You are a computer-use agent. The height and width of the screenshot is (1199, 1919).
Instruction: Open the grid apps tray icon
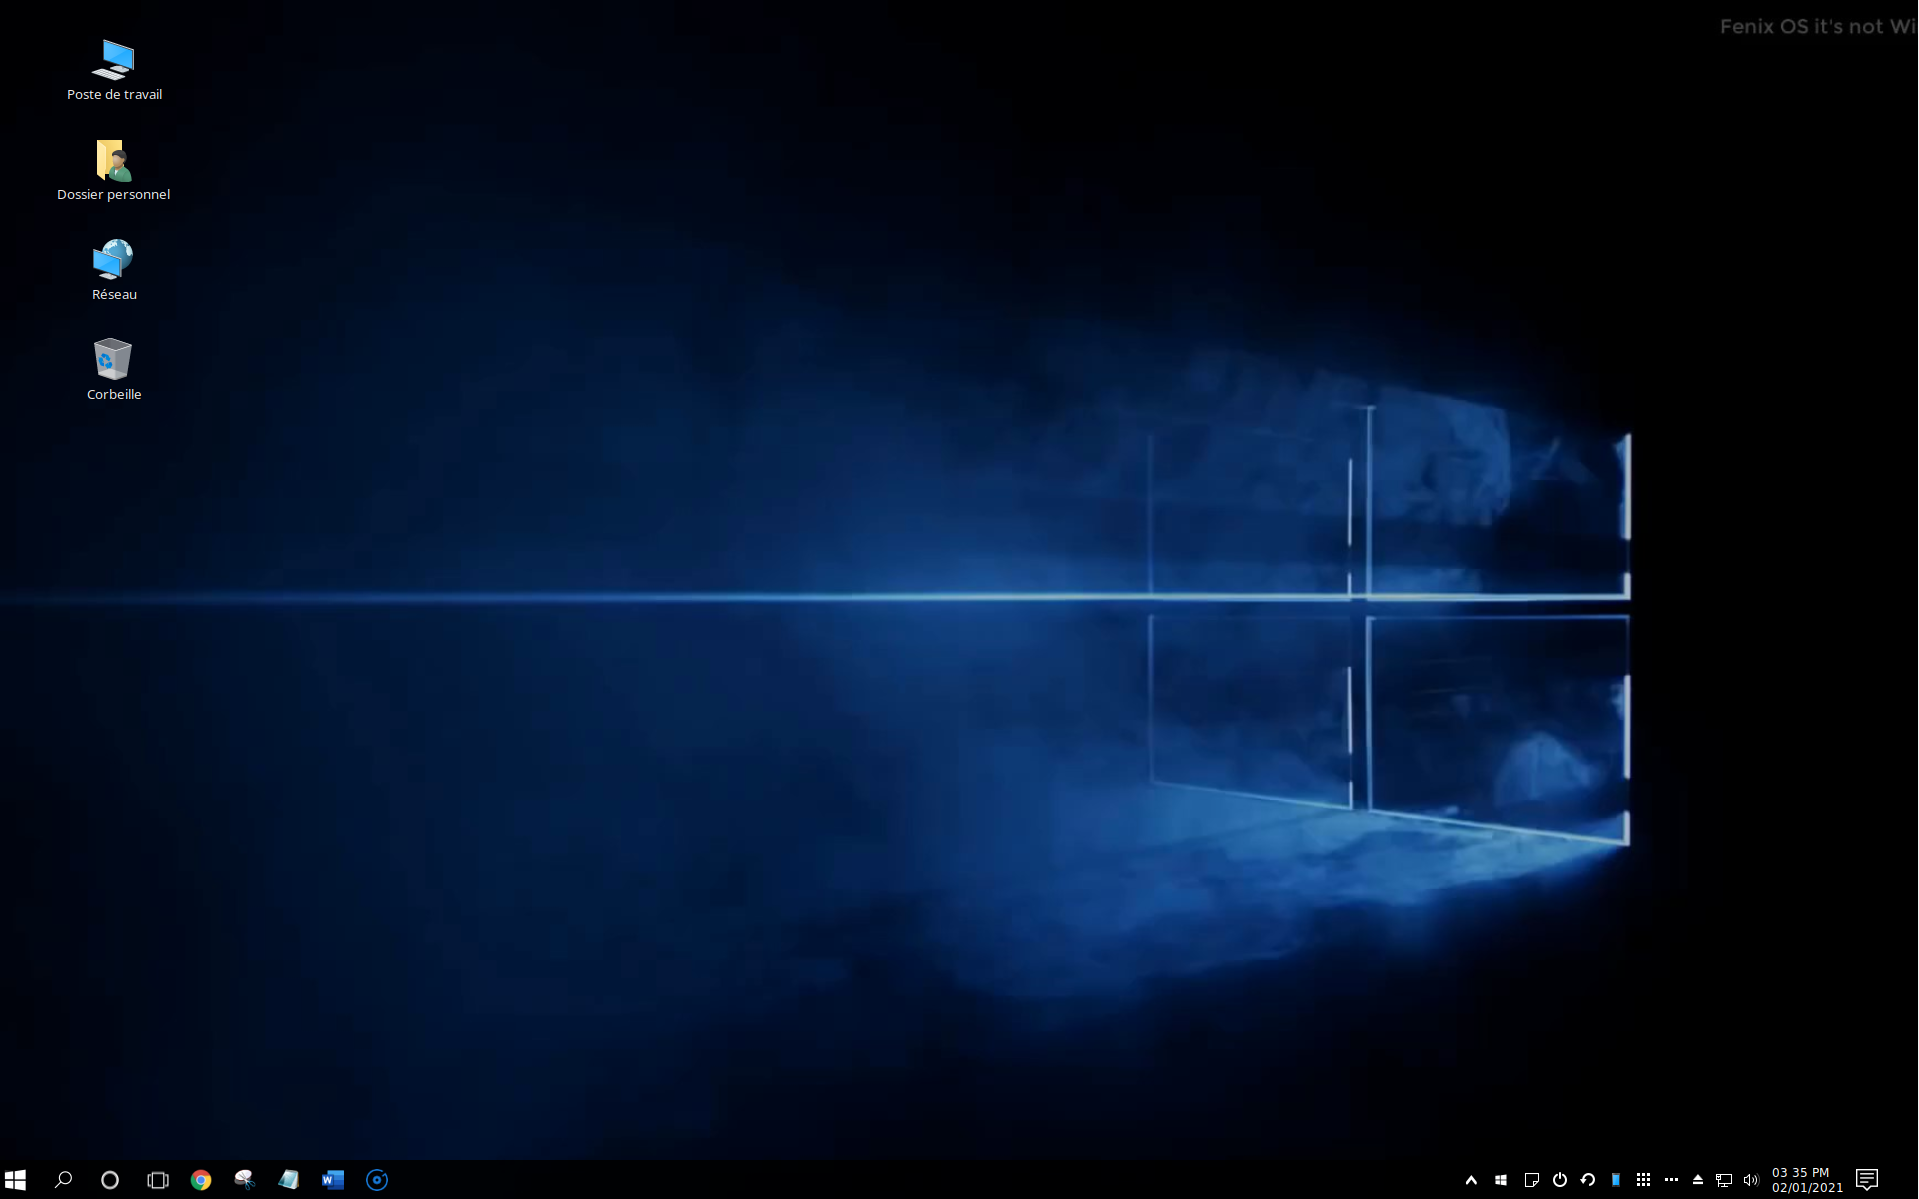click(1643, 1180)
